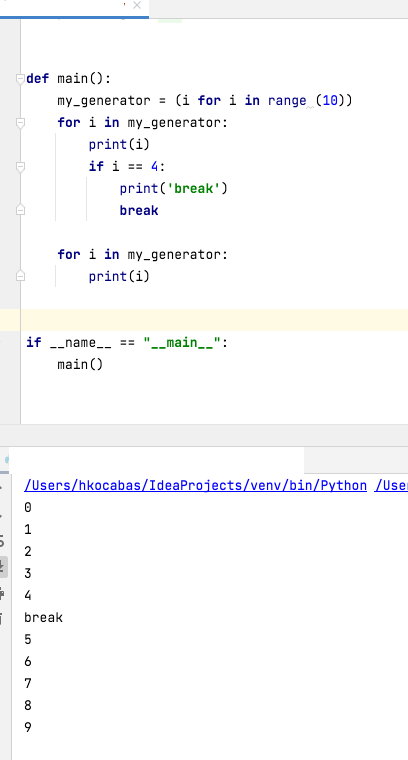The width and height of the screenshot is (408, 760).
Task: Click the 'if i == 4:' code line
Action: [127, 167]
